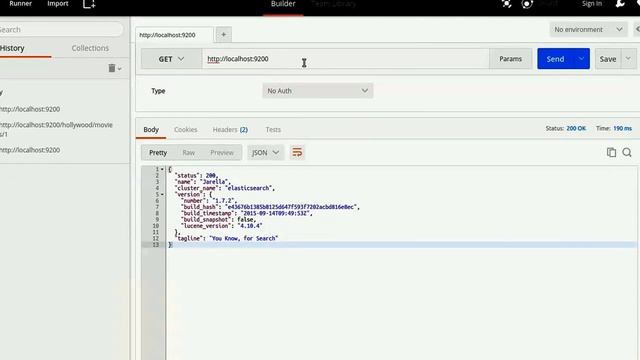Click the Send button
The width and height of the screenshot is (640, 360).
556,59
